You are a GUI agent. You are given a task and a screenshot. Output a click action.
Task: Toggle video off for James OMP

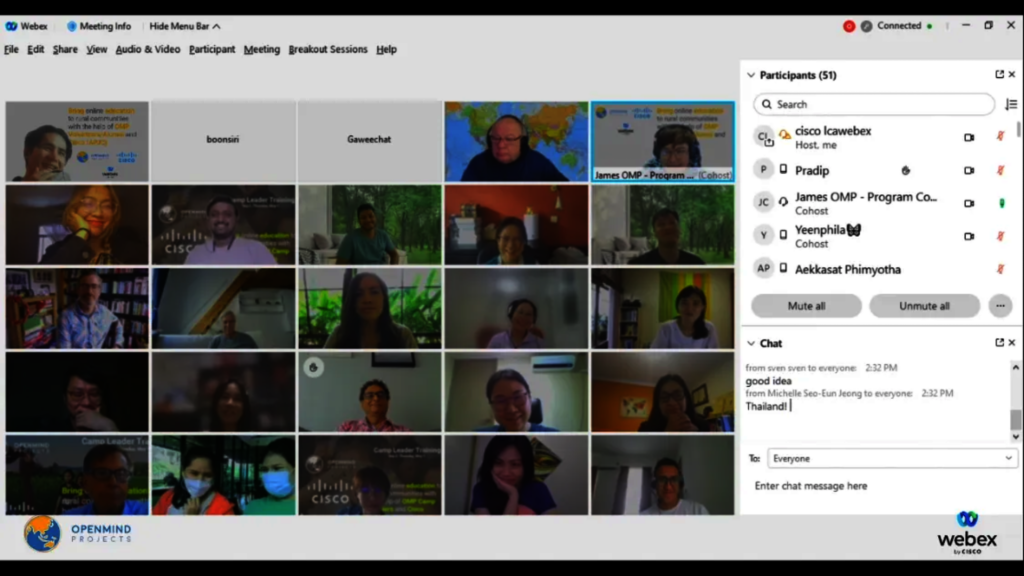(x=968, y=204)
